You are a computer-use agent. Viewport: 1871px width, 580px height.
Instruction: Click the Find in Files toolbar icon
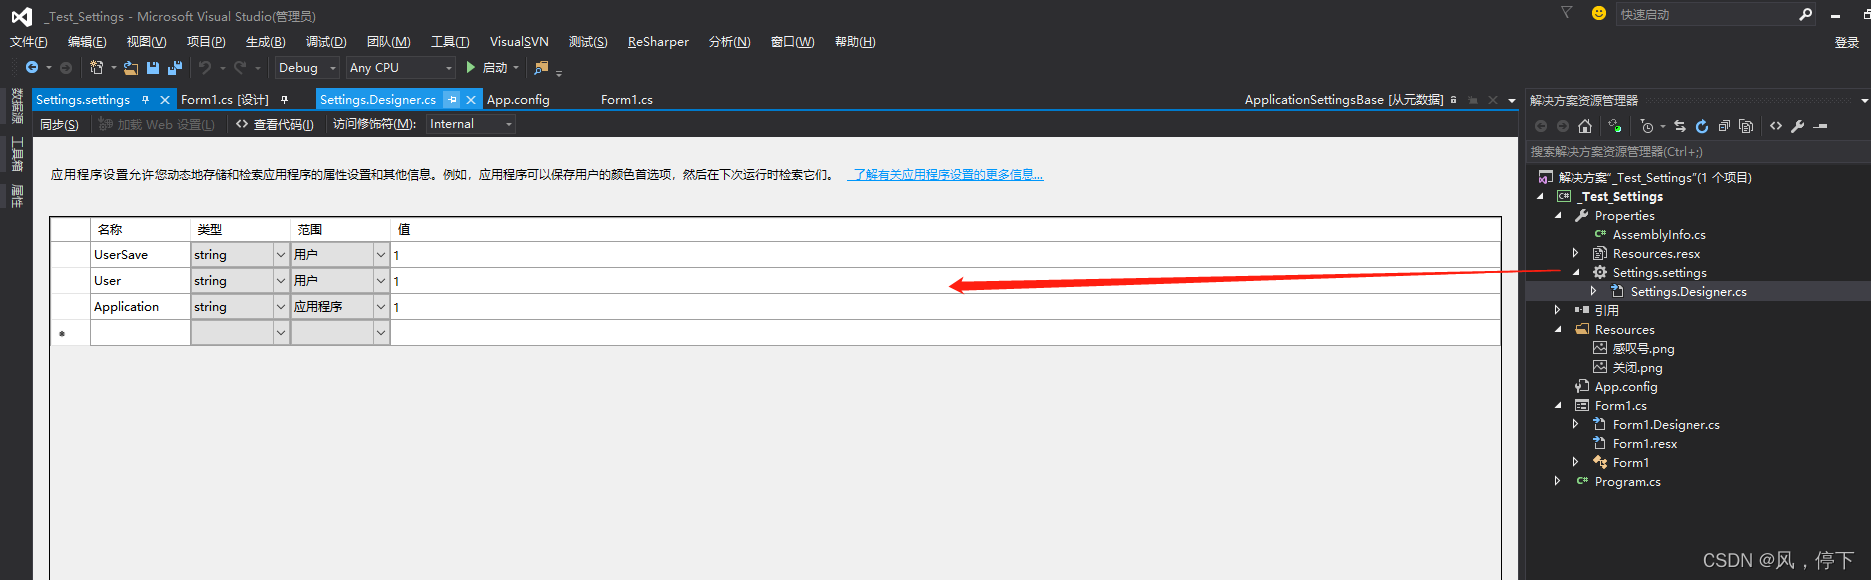point(541,67)
